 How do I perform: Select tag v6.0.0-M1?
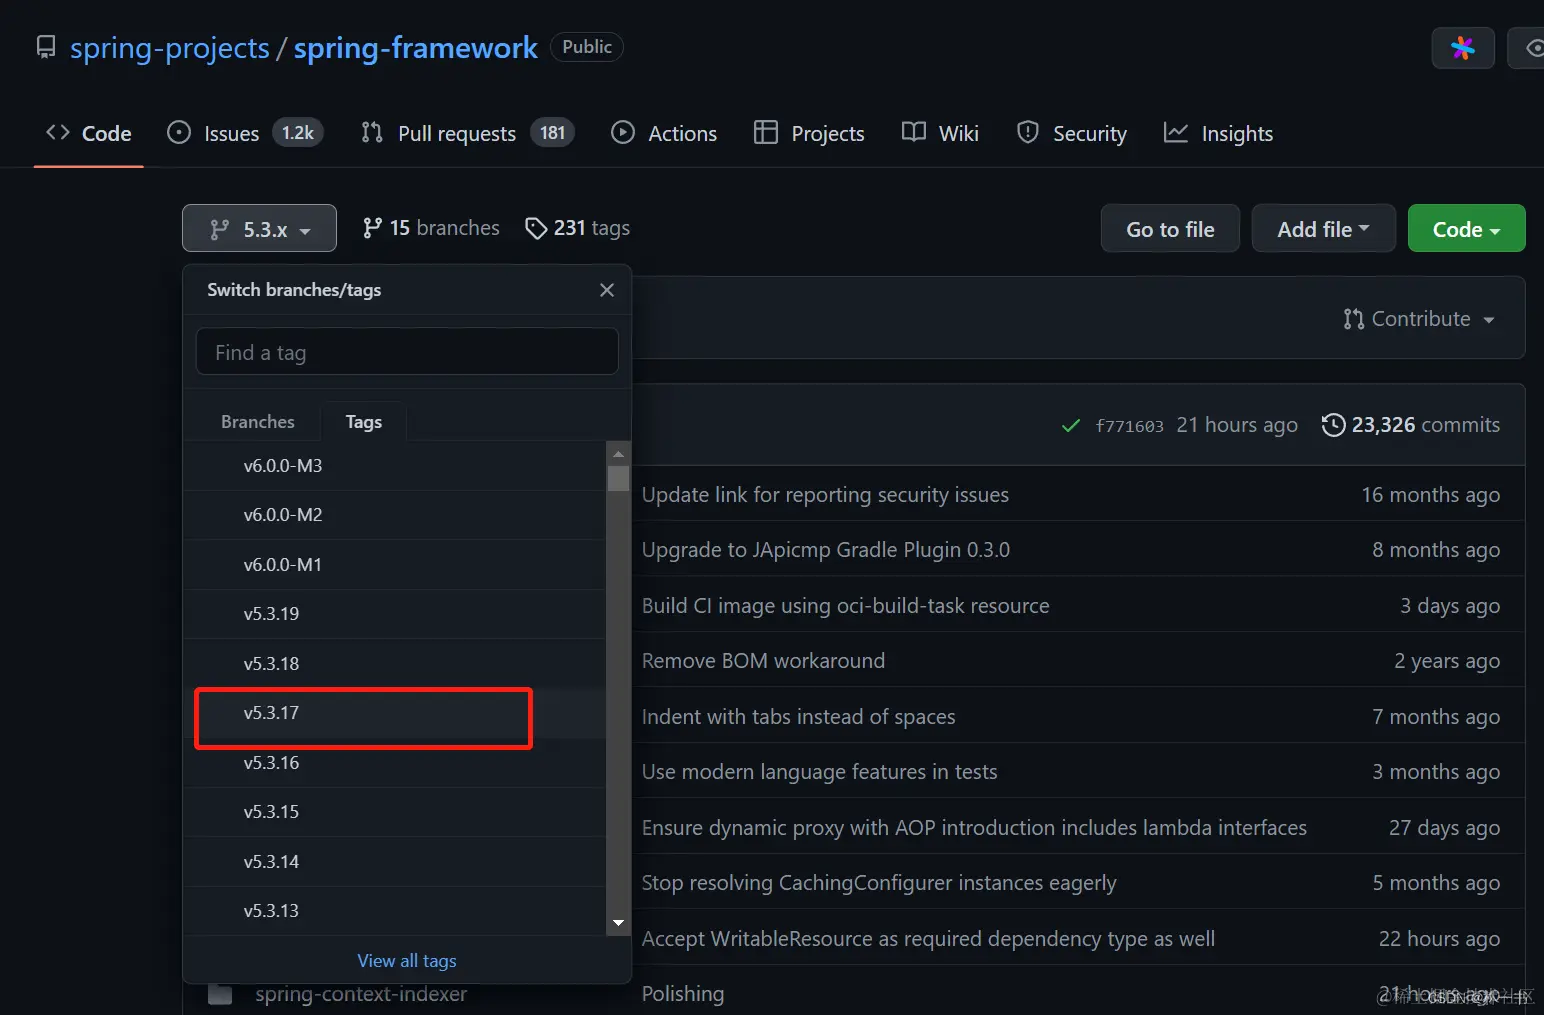pyautogui.click(x=395, y=565)
